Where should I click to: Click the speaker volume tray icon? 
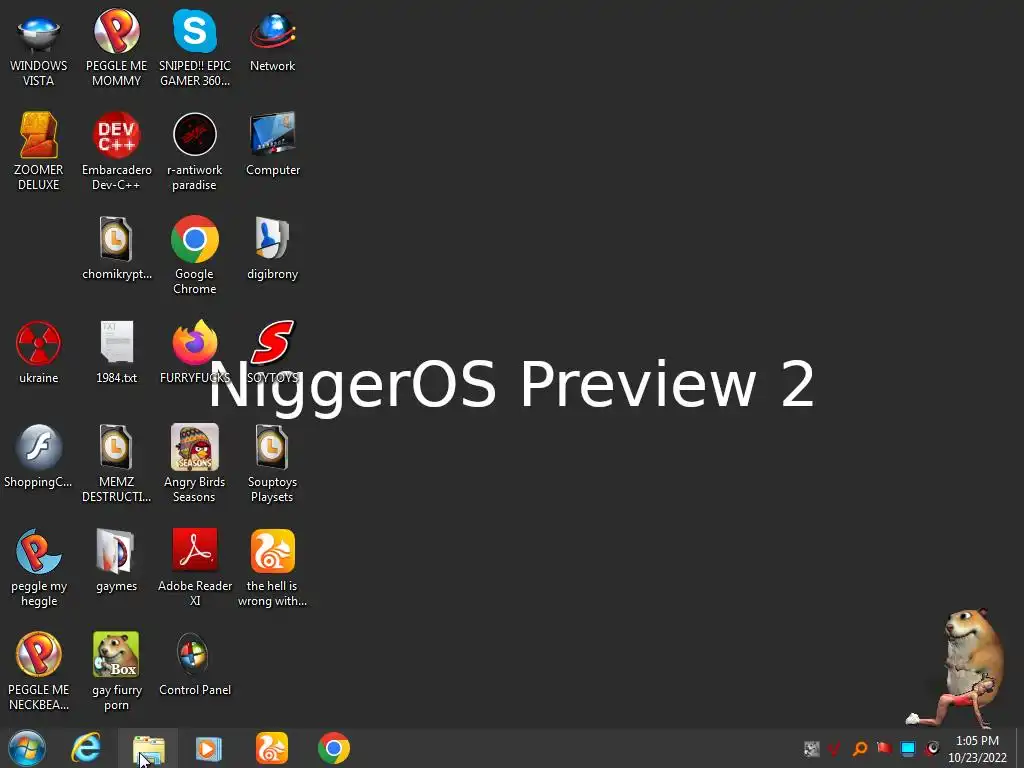point(932,749)
